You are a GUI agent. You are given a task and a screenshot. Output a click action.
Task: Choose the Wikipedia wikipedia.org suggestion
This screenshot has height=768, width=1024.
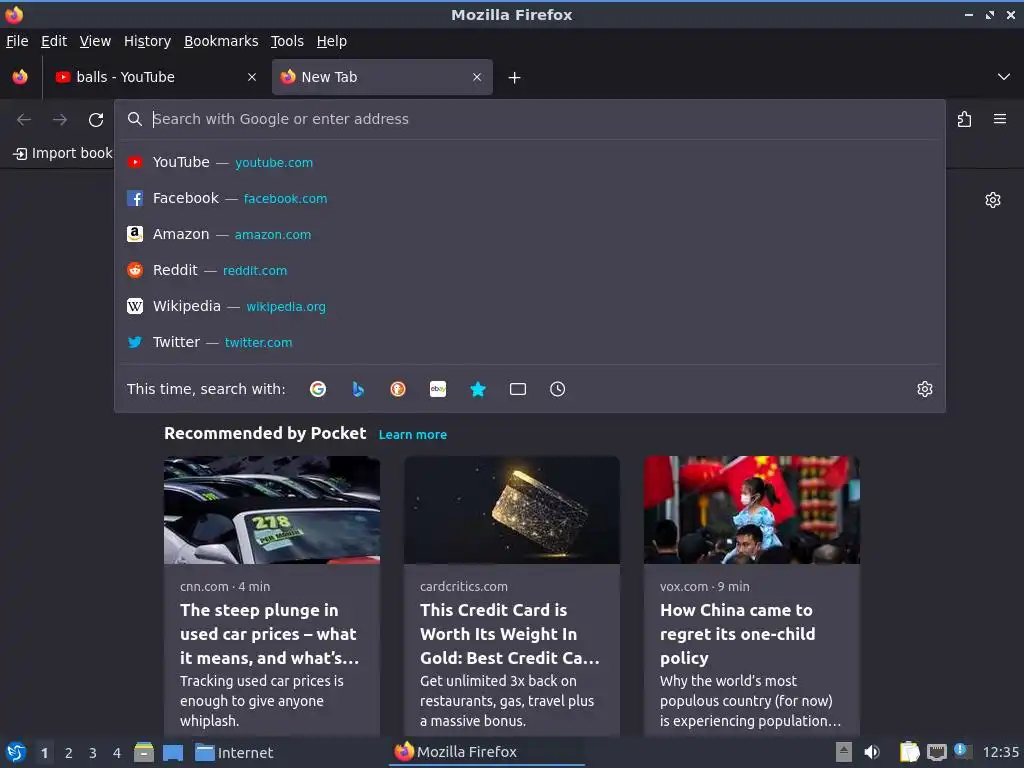(x=530, y=306)
